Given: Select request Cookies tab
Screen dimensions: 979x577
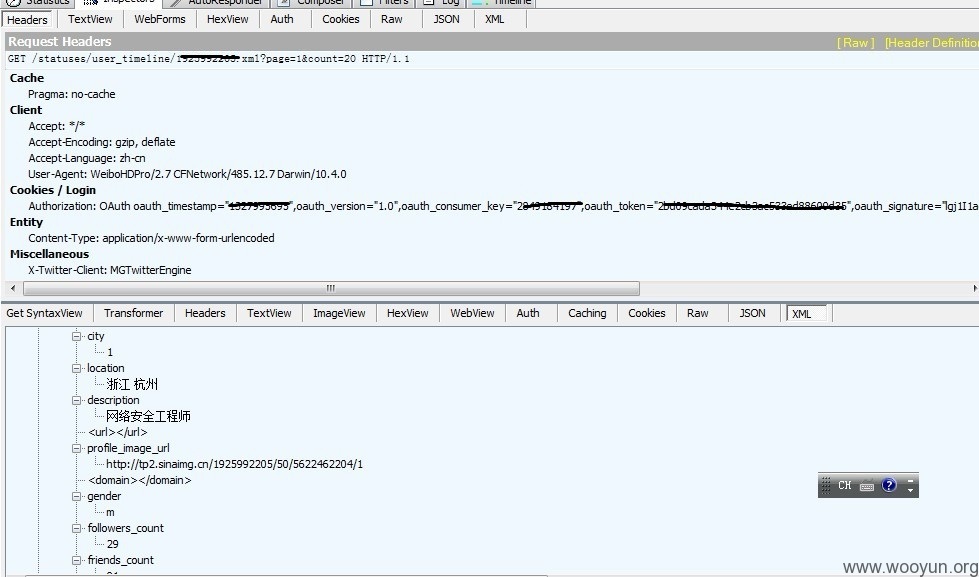Looking at the screenshot, I should click(340, 19).
